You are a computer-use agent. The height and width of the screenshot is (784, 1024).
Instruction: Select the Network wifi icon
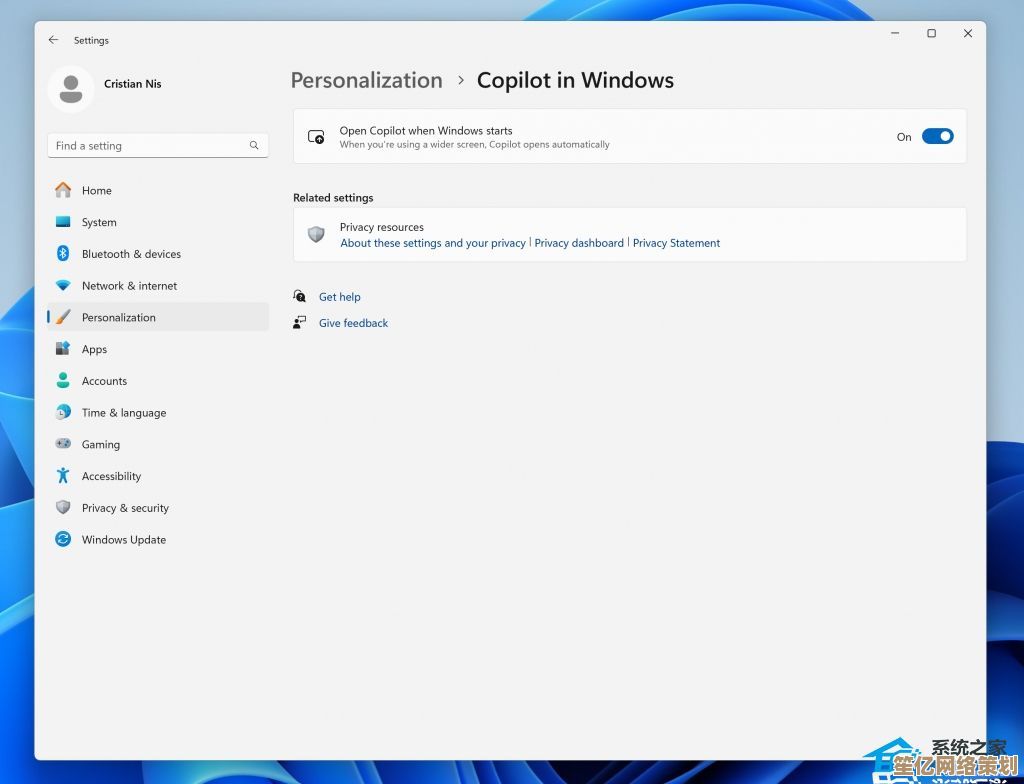pos(63,286)
